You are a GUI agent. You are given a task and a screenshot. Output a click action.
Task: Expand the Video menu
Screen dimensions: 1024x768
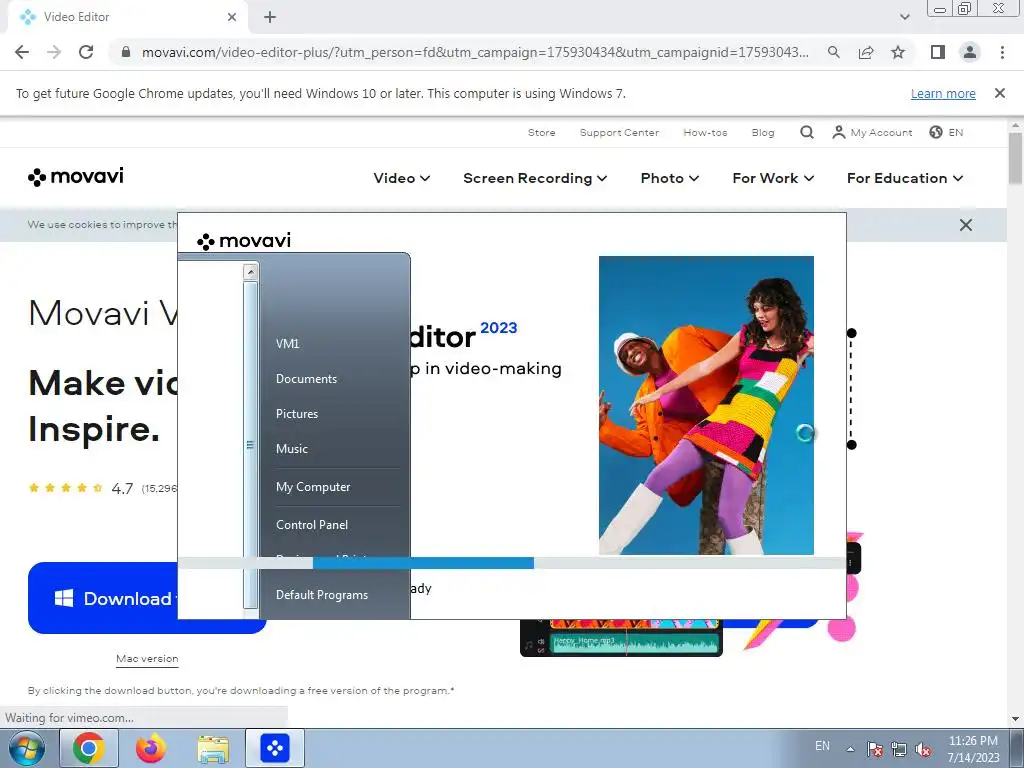[x=402, y=178]
